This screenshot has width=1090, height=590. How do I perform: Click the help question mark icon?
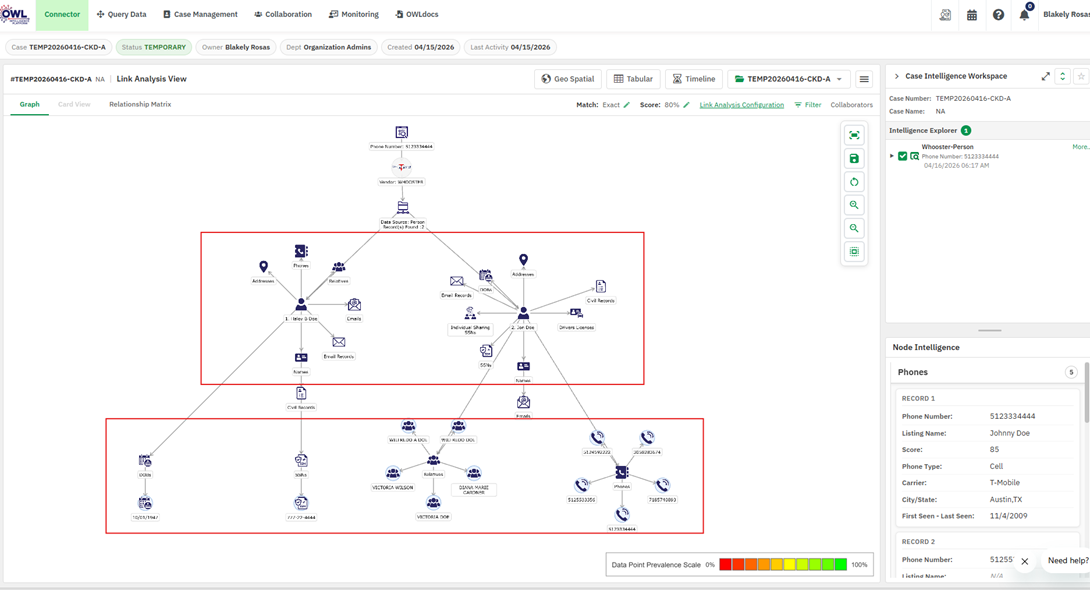pyautogui.click(x=998, y=15)
